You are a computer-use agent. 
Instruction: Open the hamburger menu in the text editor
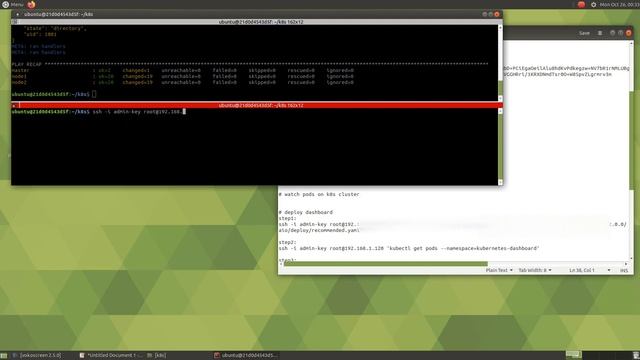(600, 33)
